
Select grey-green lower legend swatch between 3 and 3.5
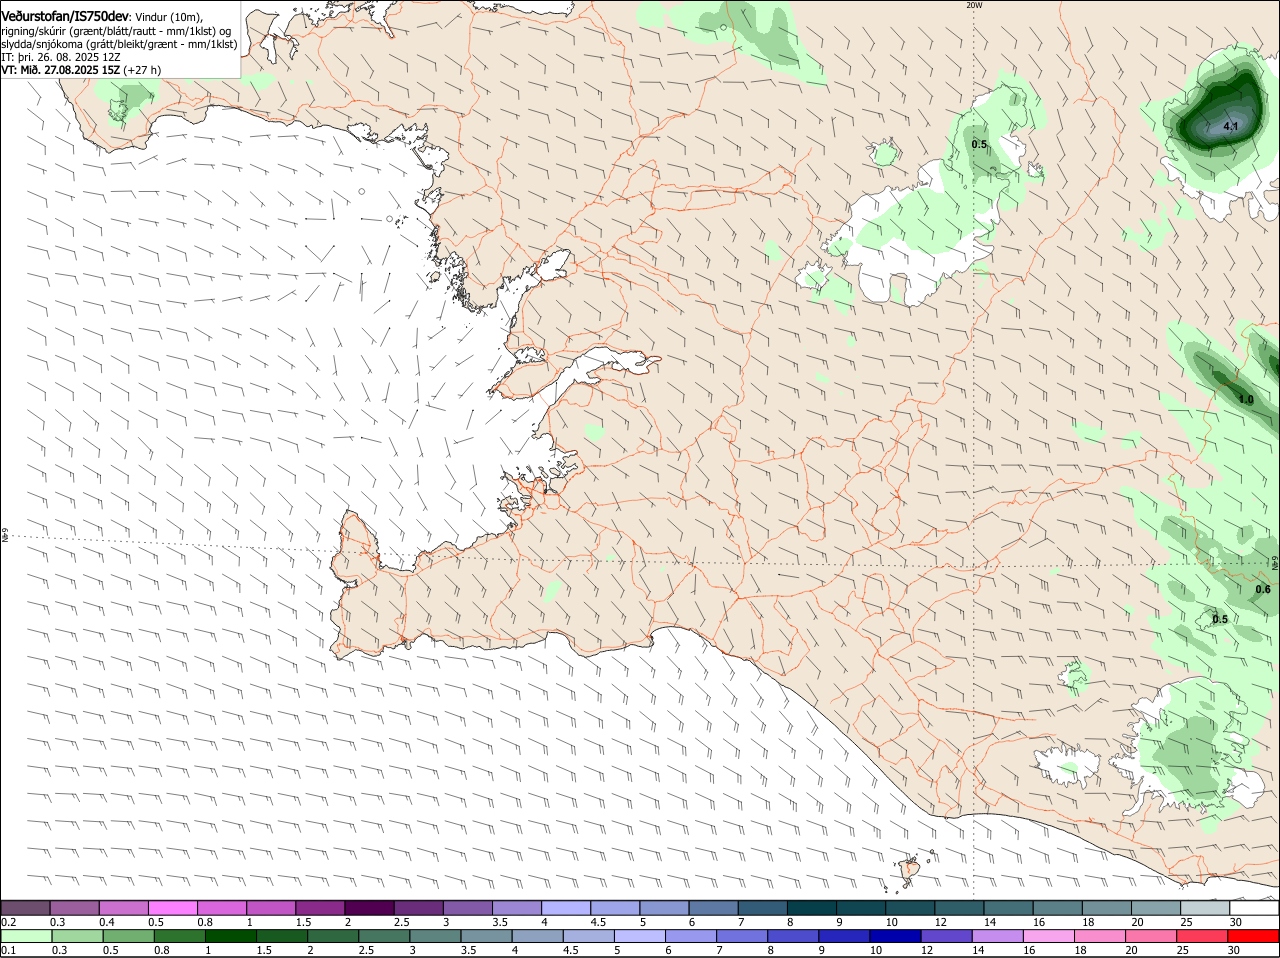click(x=436, y=936)
